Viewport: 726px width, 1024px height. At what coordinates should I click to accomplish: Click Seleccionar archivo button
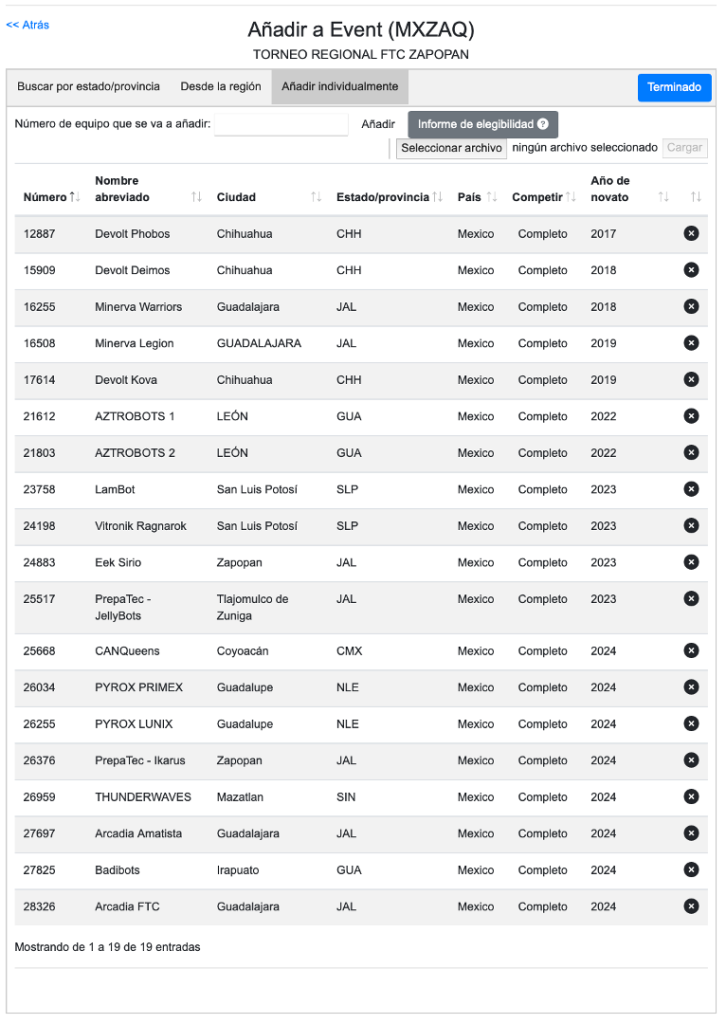(x=451, y=148)
